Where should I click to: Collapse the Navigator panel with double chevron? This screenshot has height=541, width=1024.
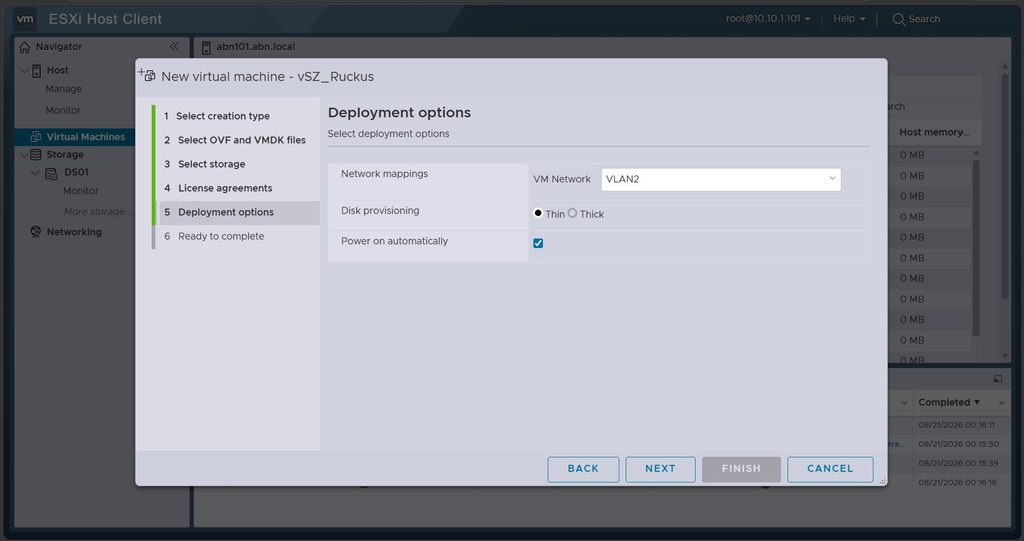174,46
